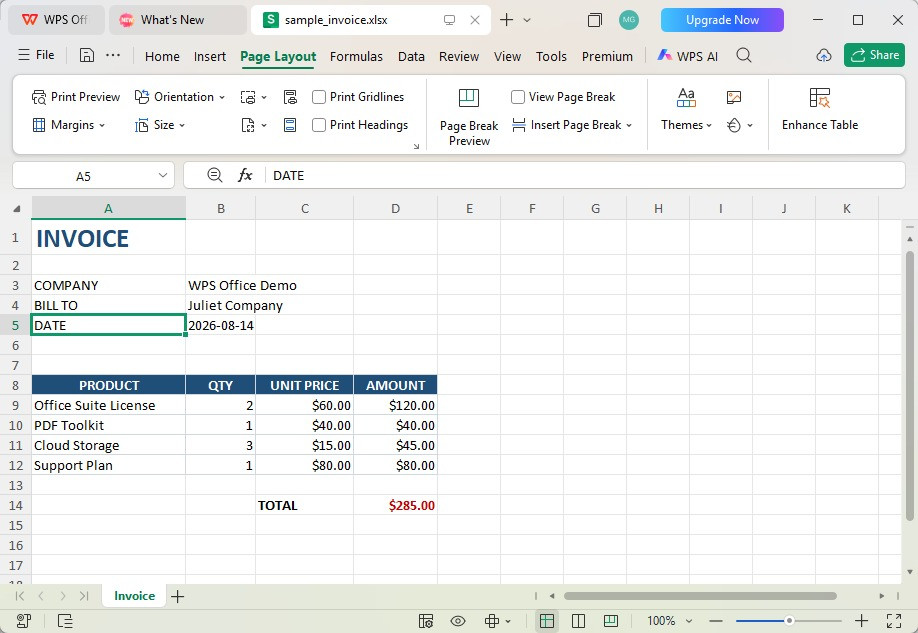The height and width of the screenshot is (633, 918).
Task: Click the zoom lens icon in the formula bar
Action: pos(214,175)
